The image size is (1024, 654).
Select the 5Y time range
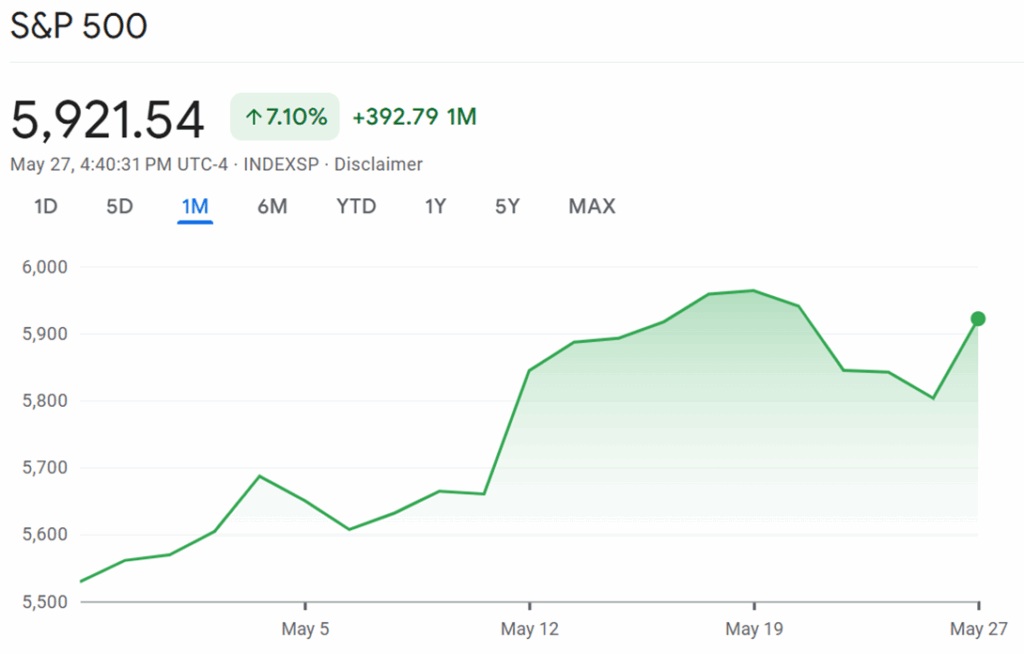click(507, 206)
